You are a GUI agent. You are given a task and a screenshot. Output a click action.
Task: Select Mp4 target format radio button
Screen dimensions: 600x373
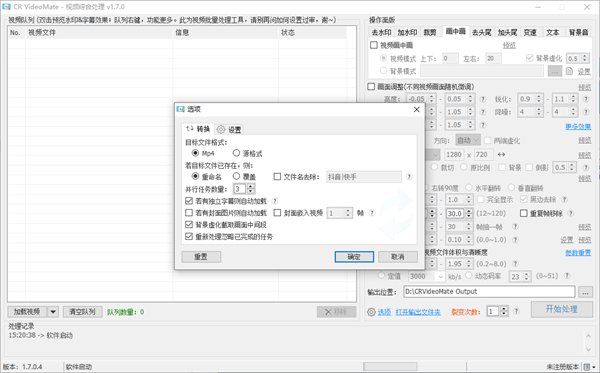click(x=196, y=153)
